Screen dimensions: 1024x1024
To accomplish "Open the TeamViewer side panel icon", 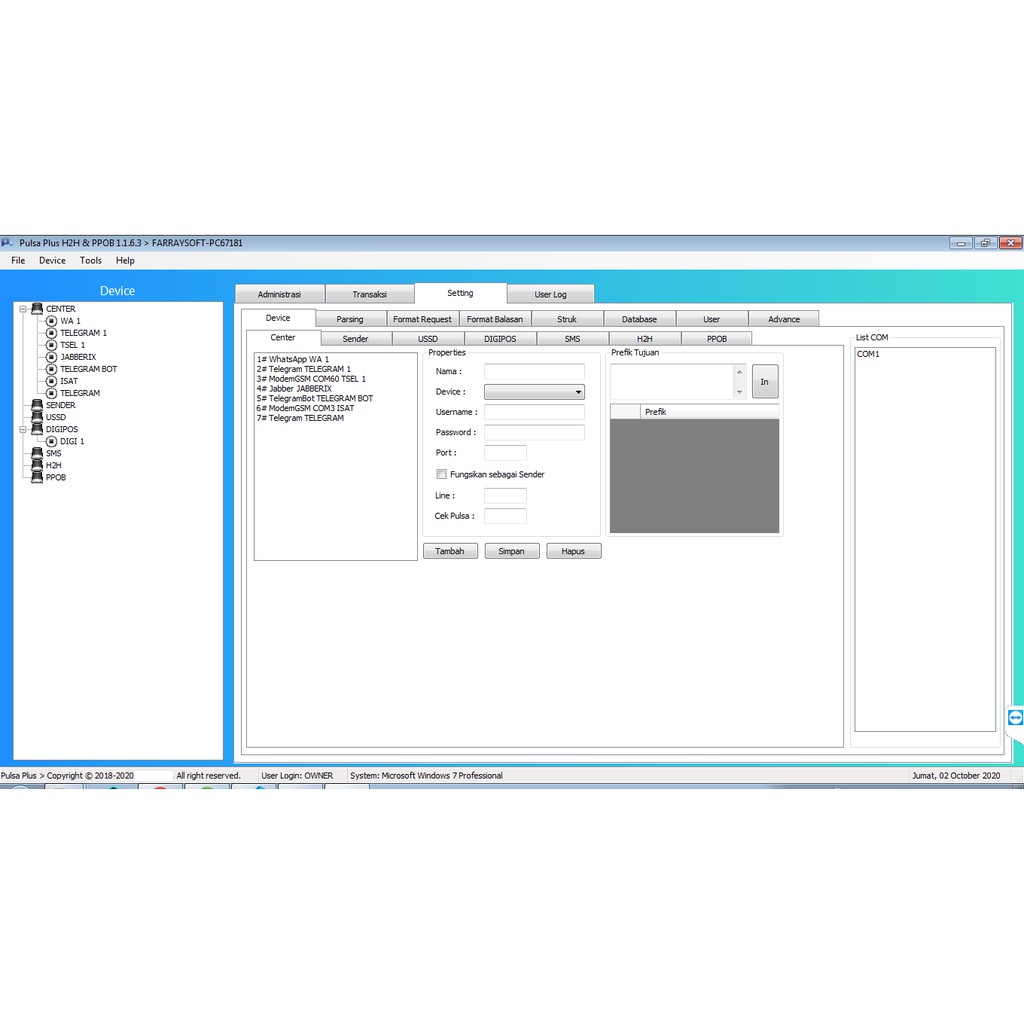I will (x=1015, y=718).
